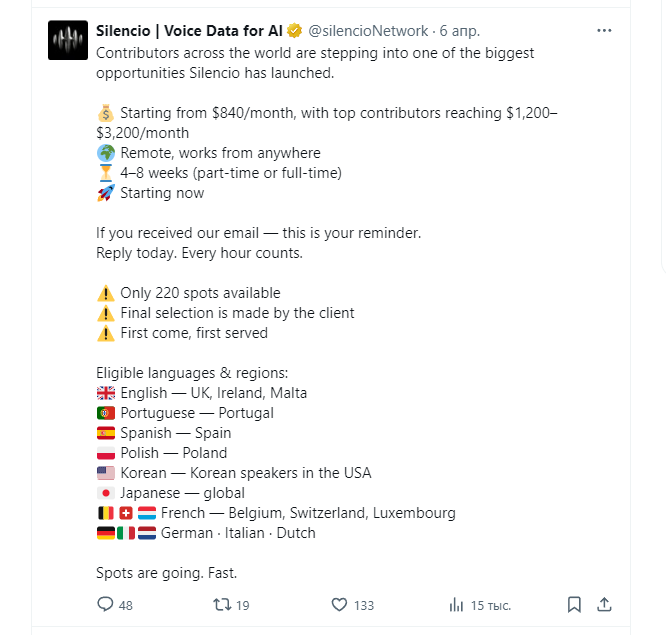Toggle the bookmark icon on the post

[x=574, y=604]
